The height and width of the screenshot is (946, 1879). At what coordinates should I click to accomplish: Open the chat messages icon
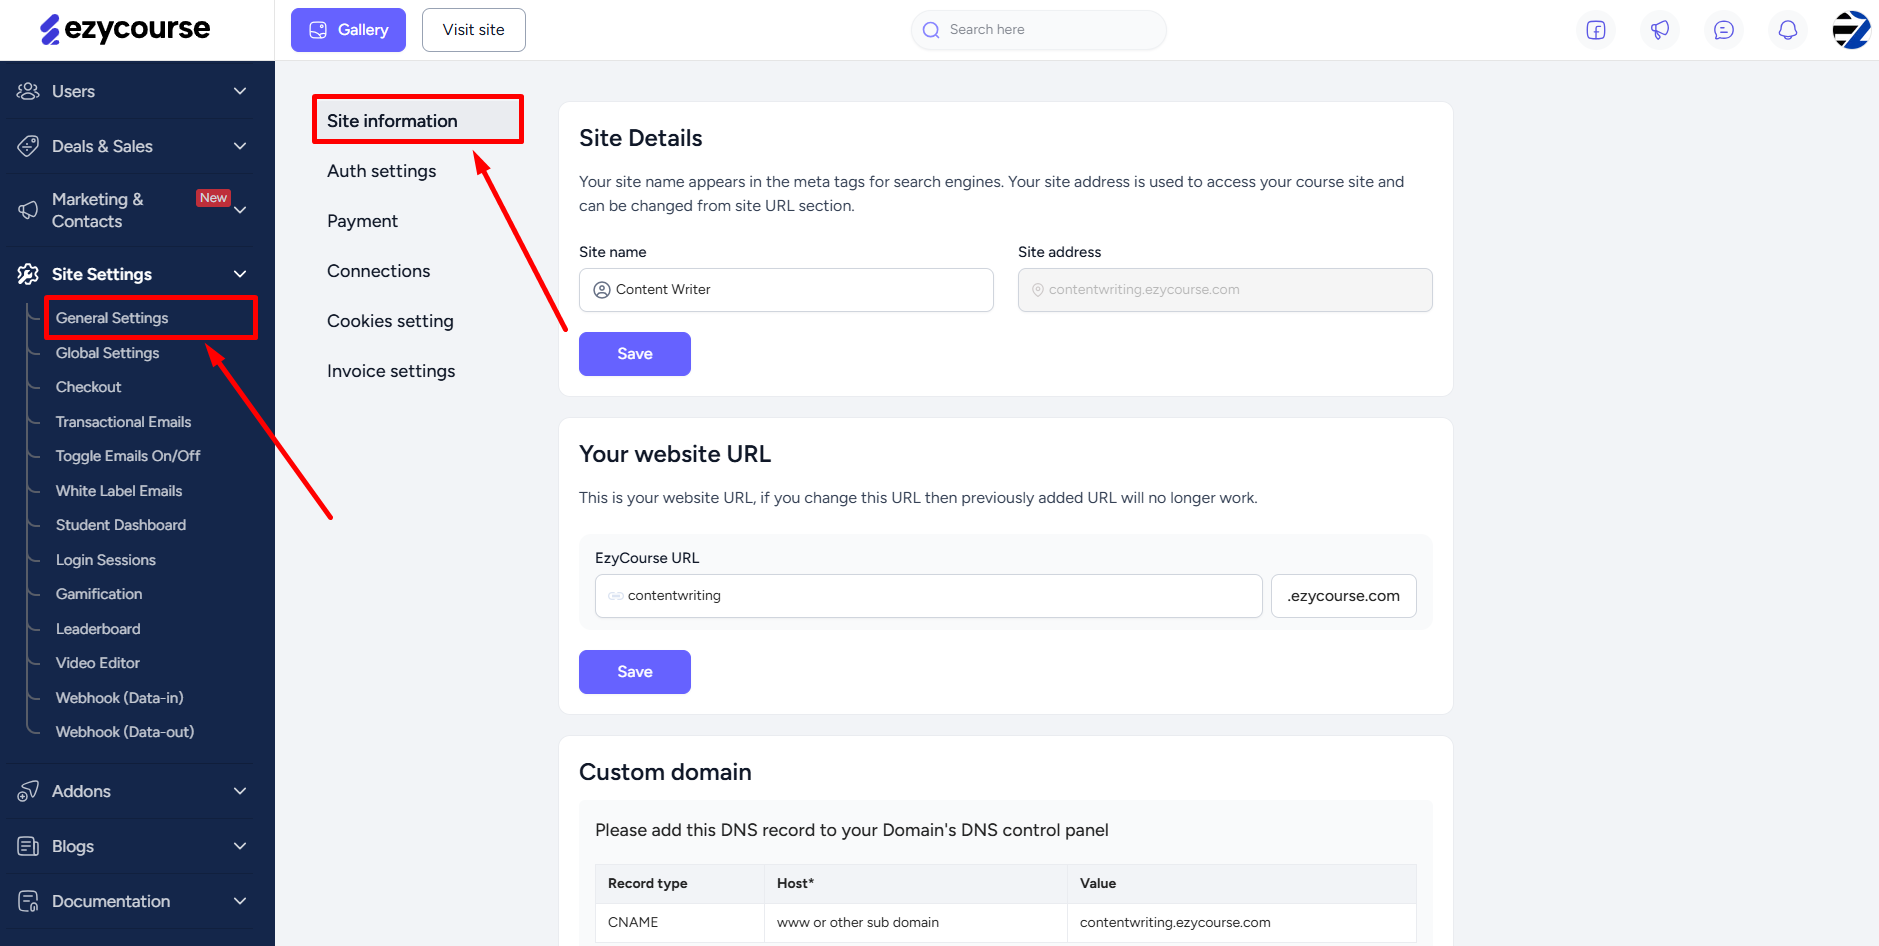pyautogui.click(x=1724, y=30)
